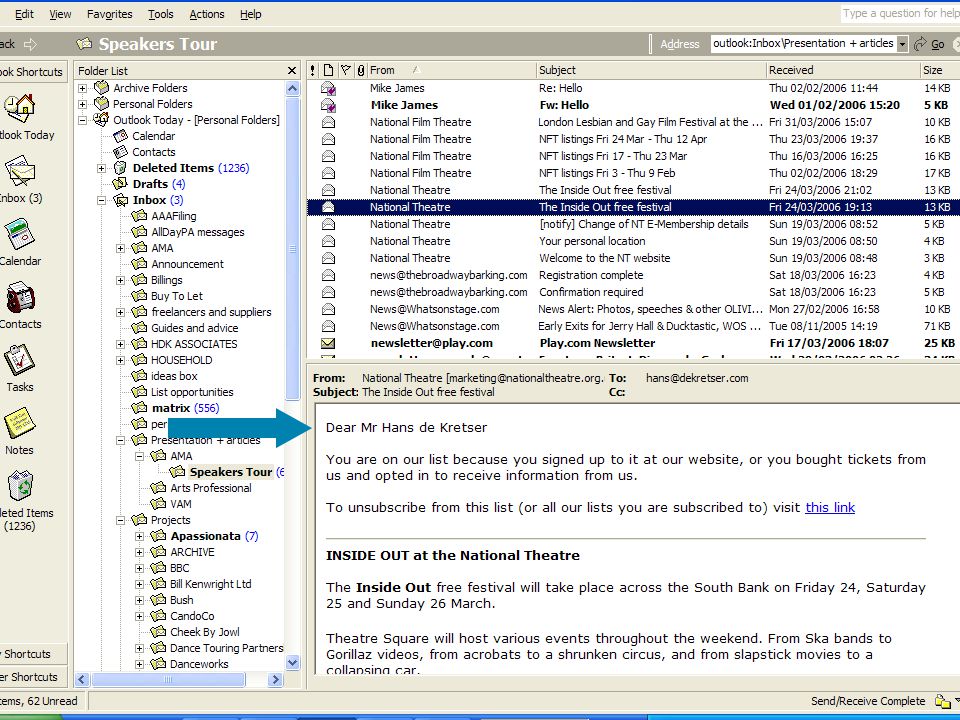Sort by the Attachment paperclip column
The height and width of the screenshot is (720, 960).
[361, 70]
